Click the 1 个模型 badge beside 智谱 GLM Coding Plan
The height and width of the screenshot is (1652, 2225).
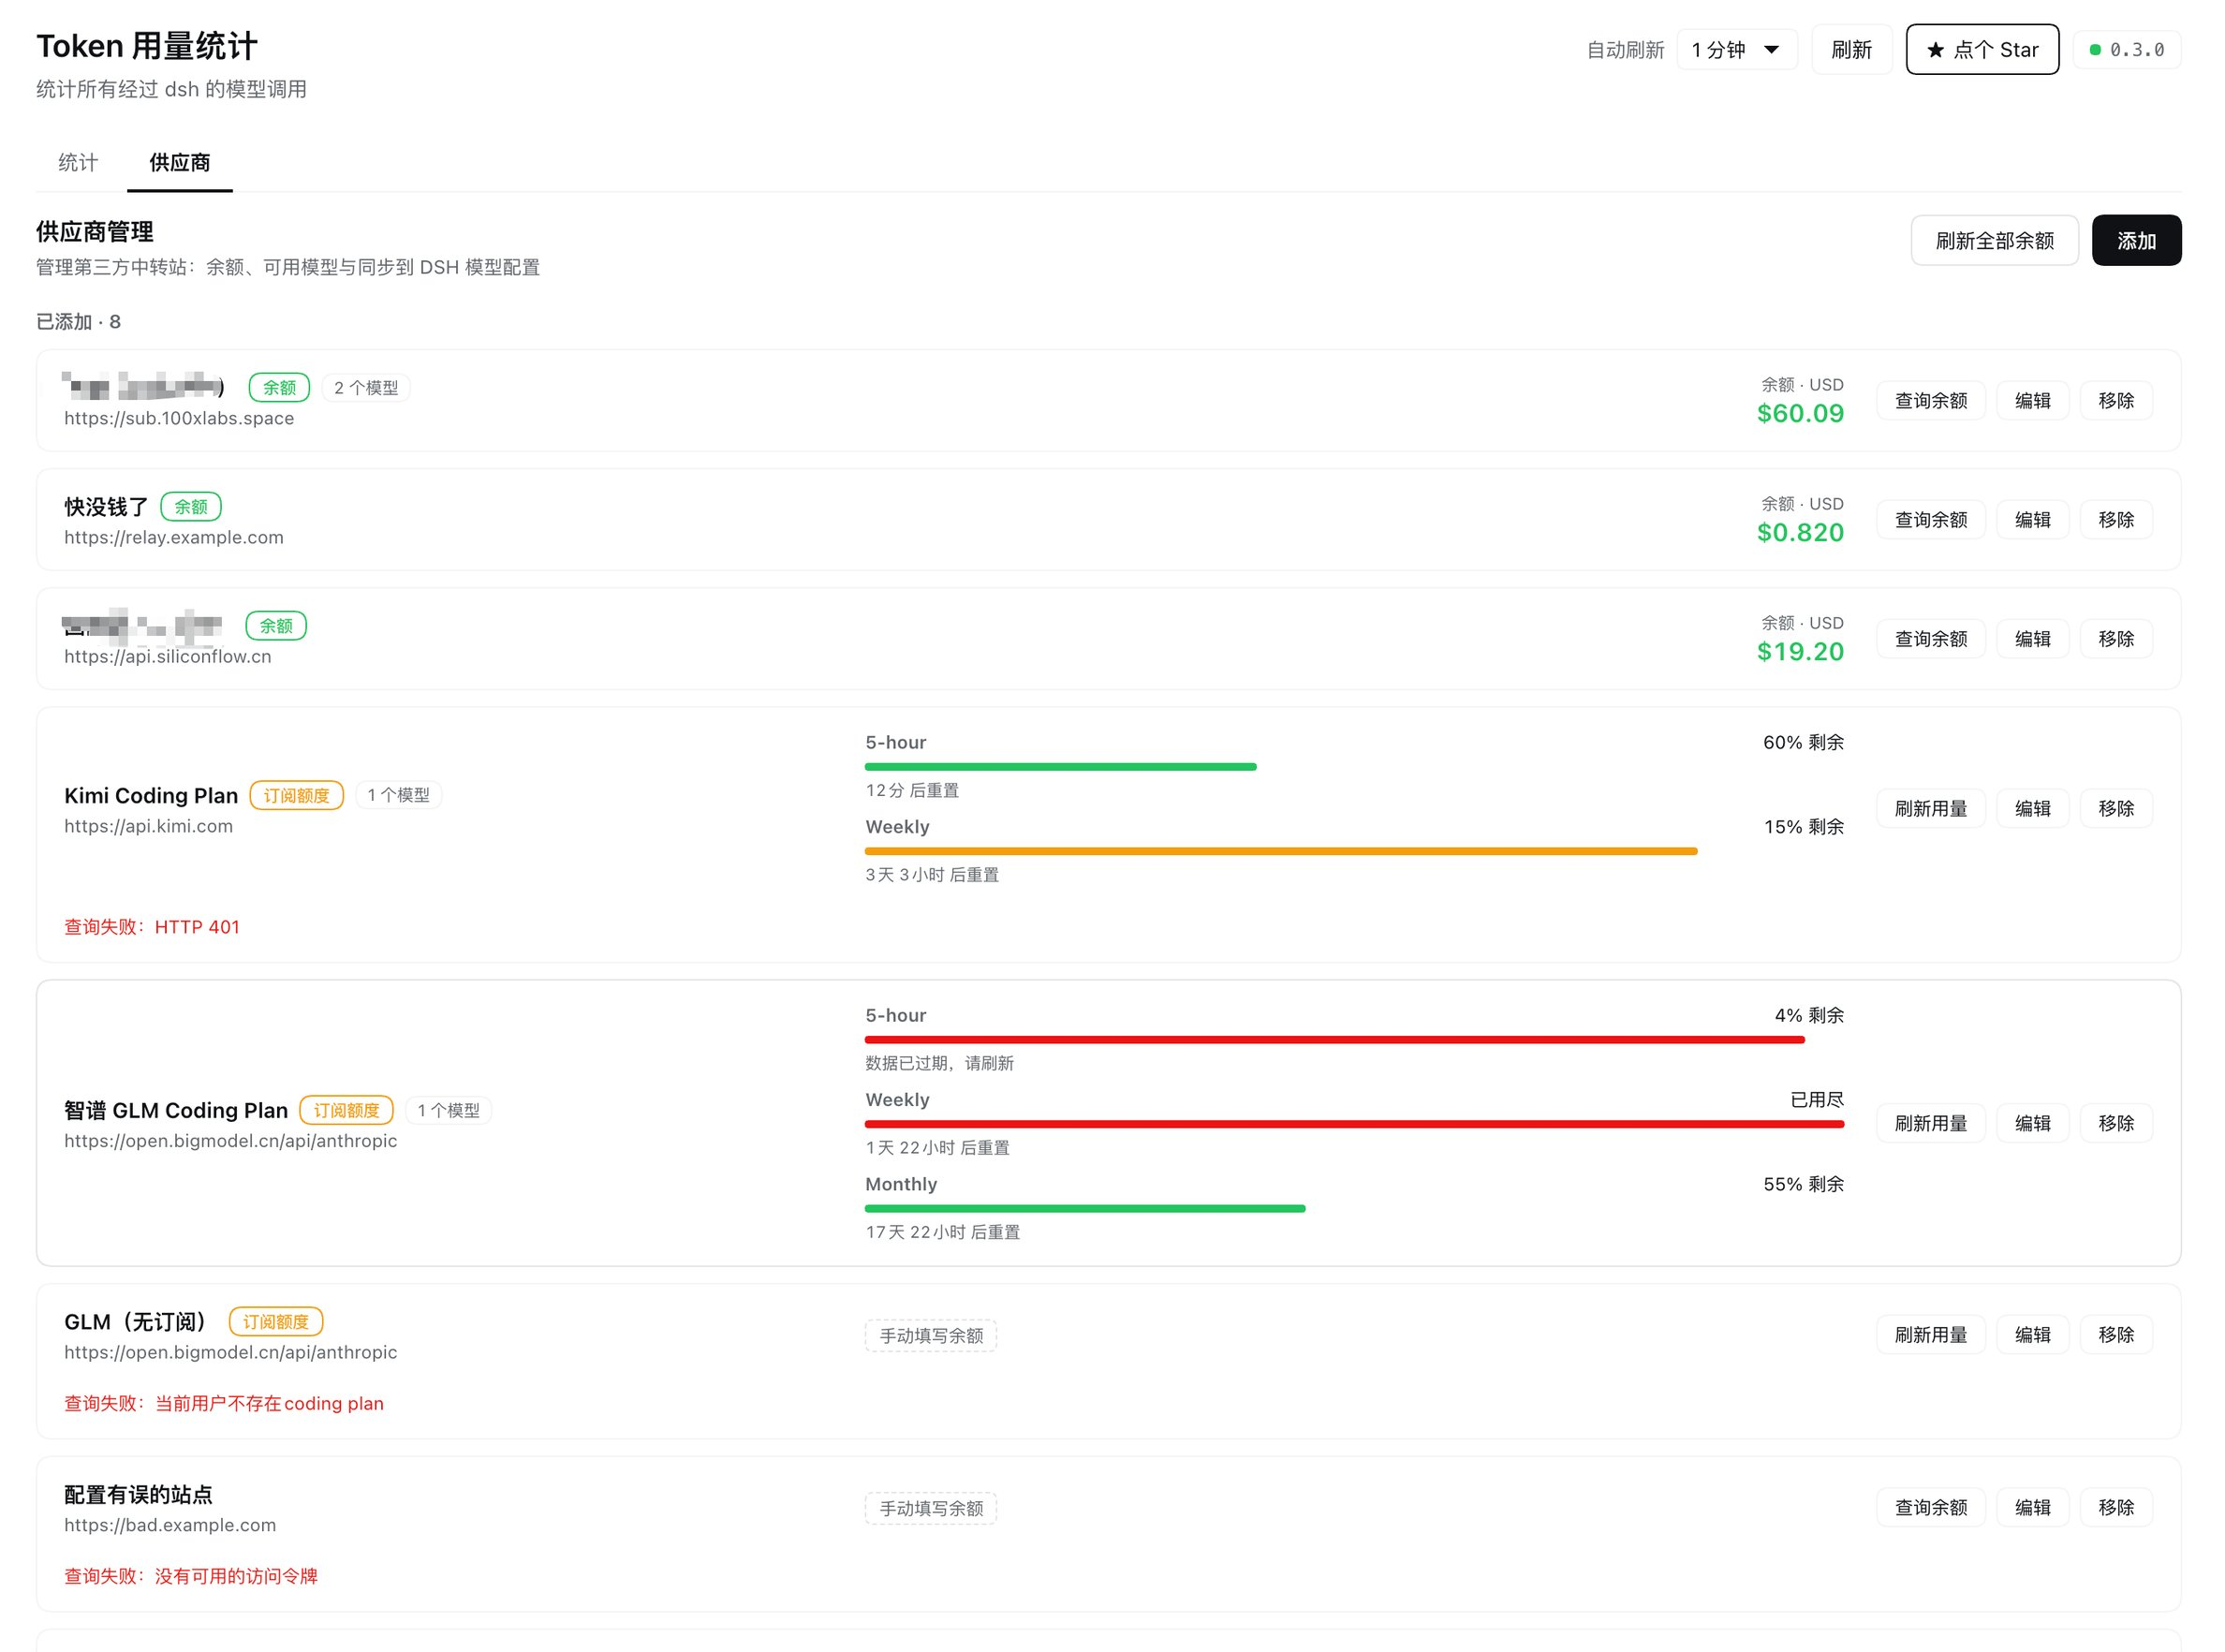448,1110
